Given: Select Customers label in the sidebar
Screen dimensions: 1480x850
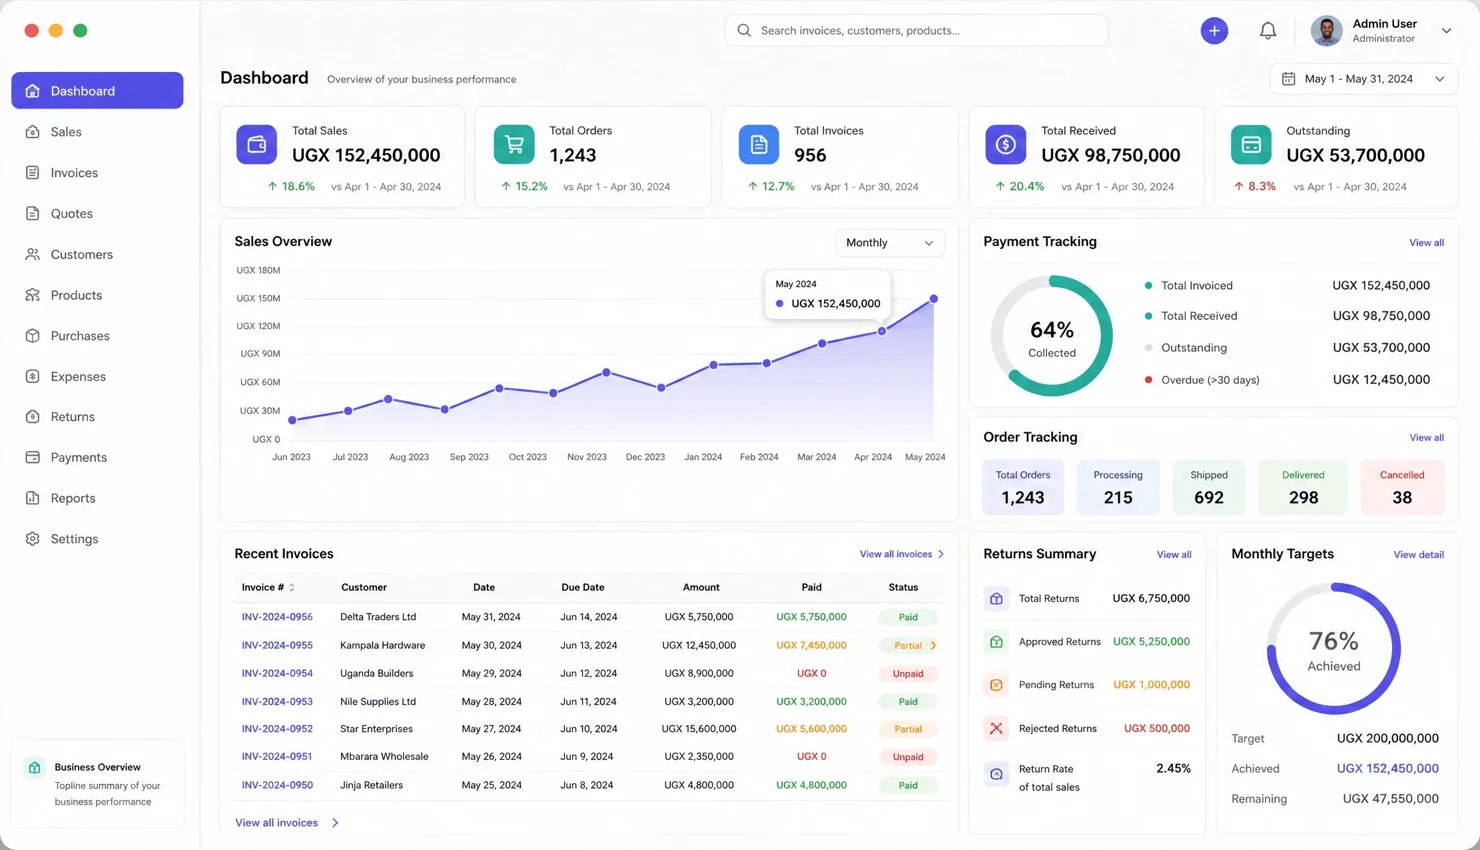Looking at the screenshot, I should [x=82, y=255].
